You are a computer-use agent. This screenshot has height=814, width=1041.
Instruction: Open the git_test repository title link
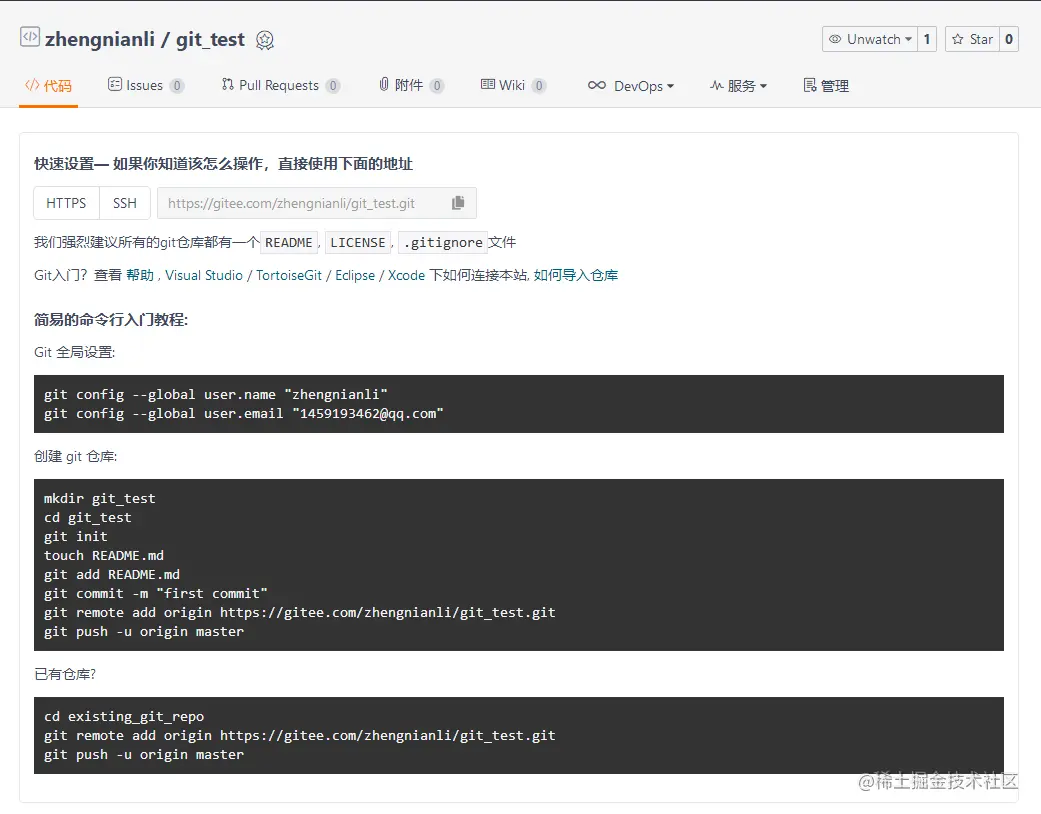tap(210, 40)
